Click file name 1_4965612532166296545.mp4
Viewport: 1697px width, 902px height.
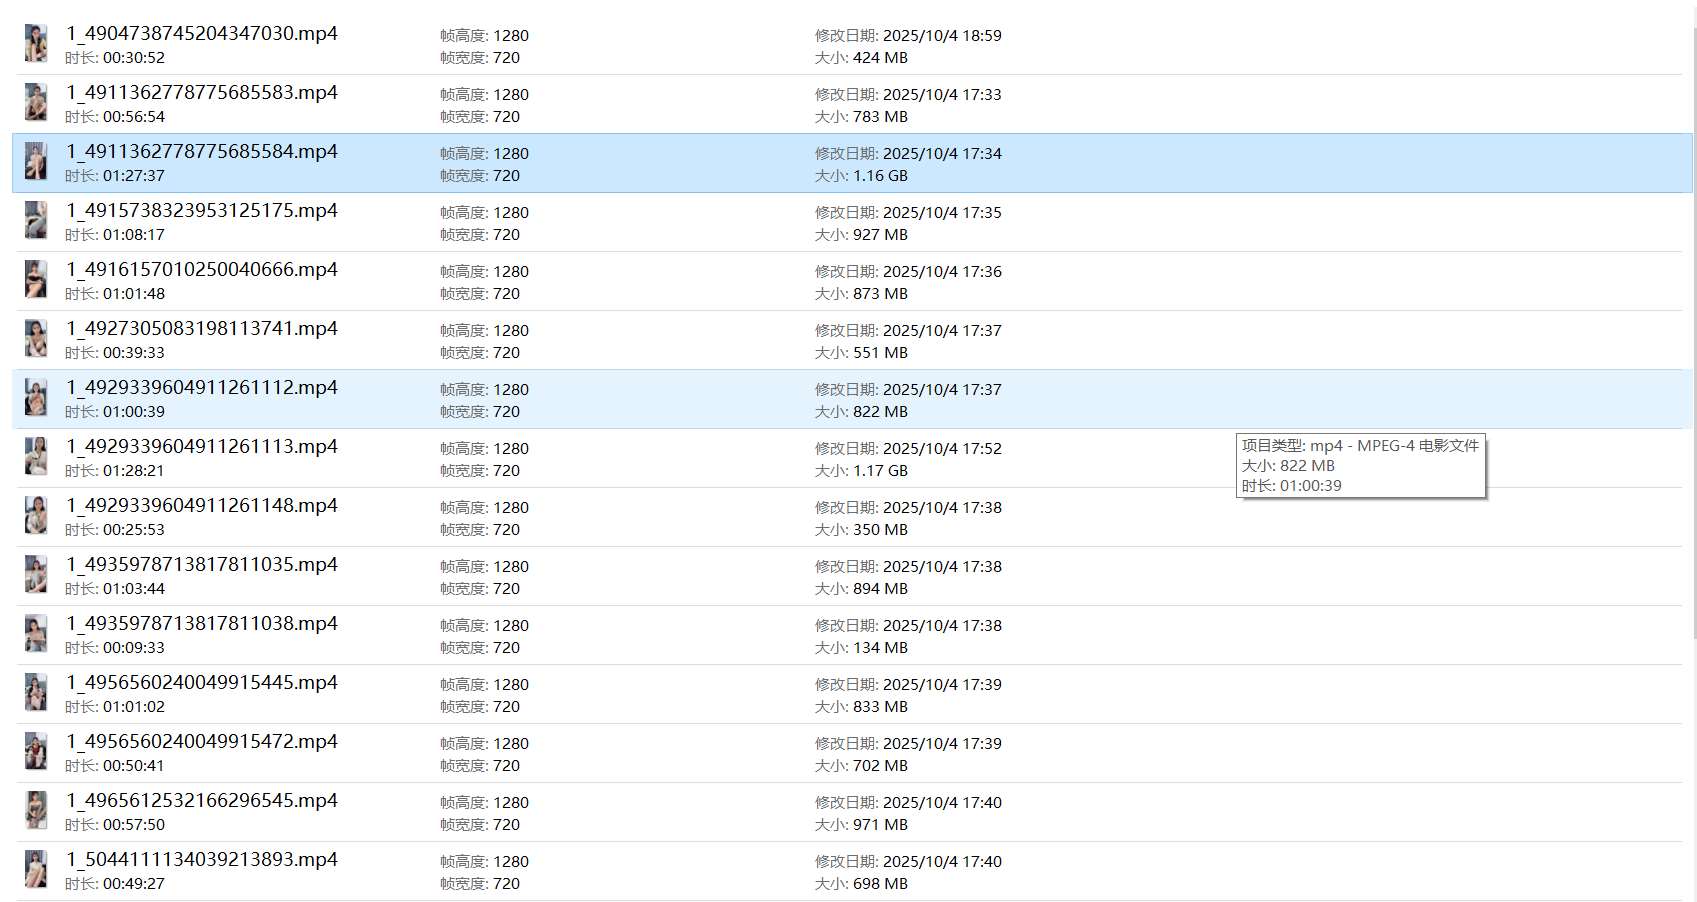coord(202,801)
